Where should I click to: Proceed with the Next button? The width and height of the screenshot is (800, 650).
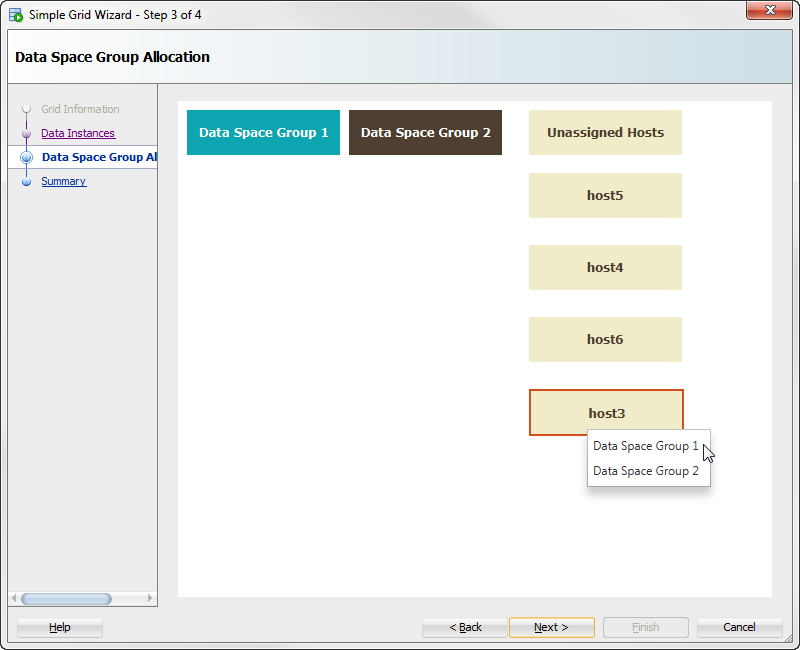(x=552, y=627)
